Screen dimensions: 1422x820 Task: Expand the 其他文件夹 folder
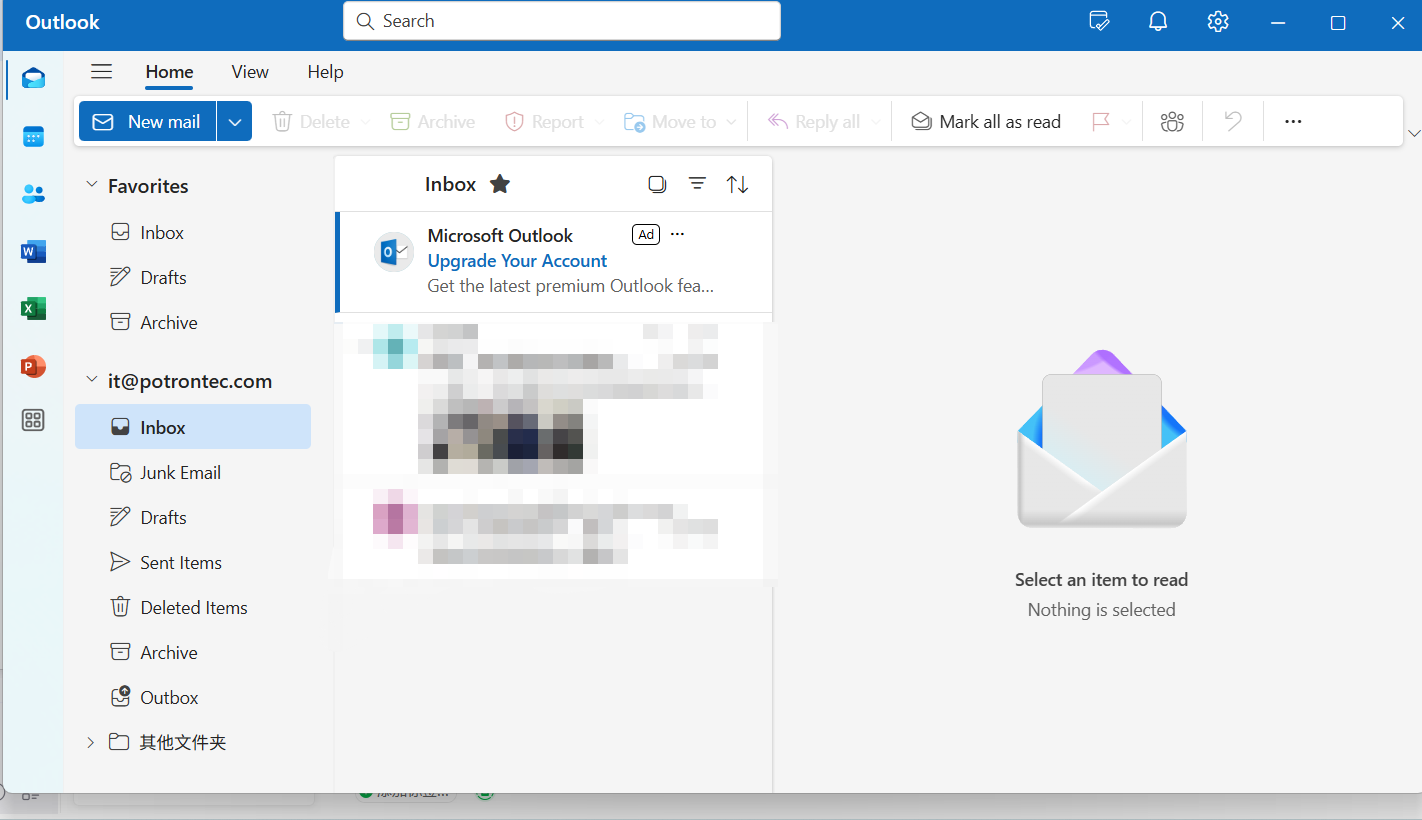(91, 742)
